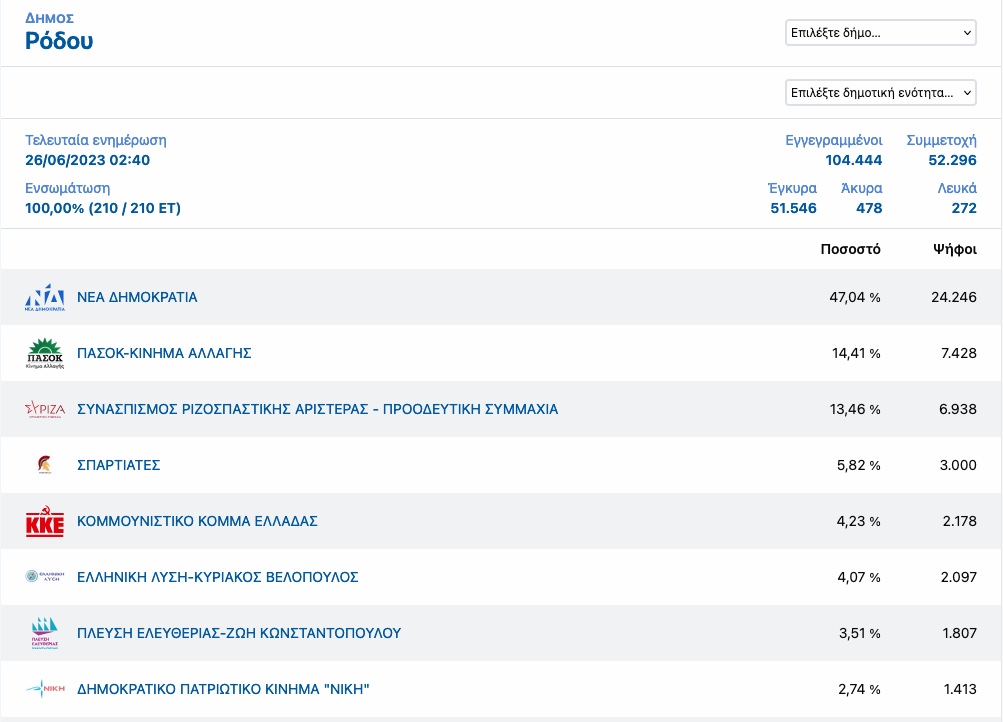The width and height of the screenshot is (1003, 722).
Task: Click the 24.246 votes cell
Action: coord(954,297)
